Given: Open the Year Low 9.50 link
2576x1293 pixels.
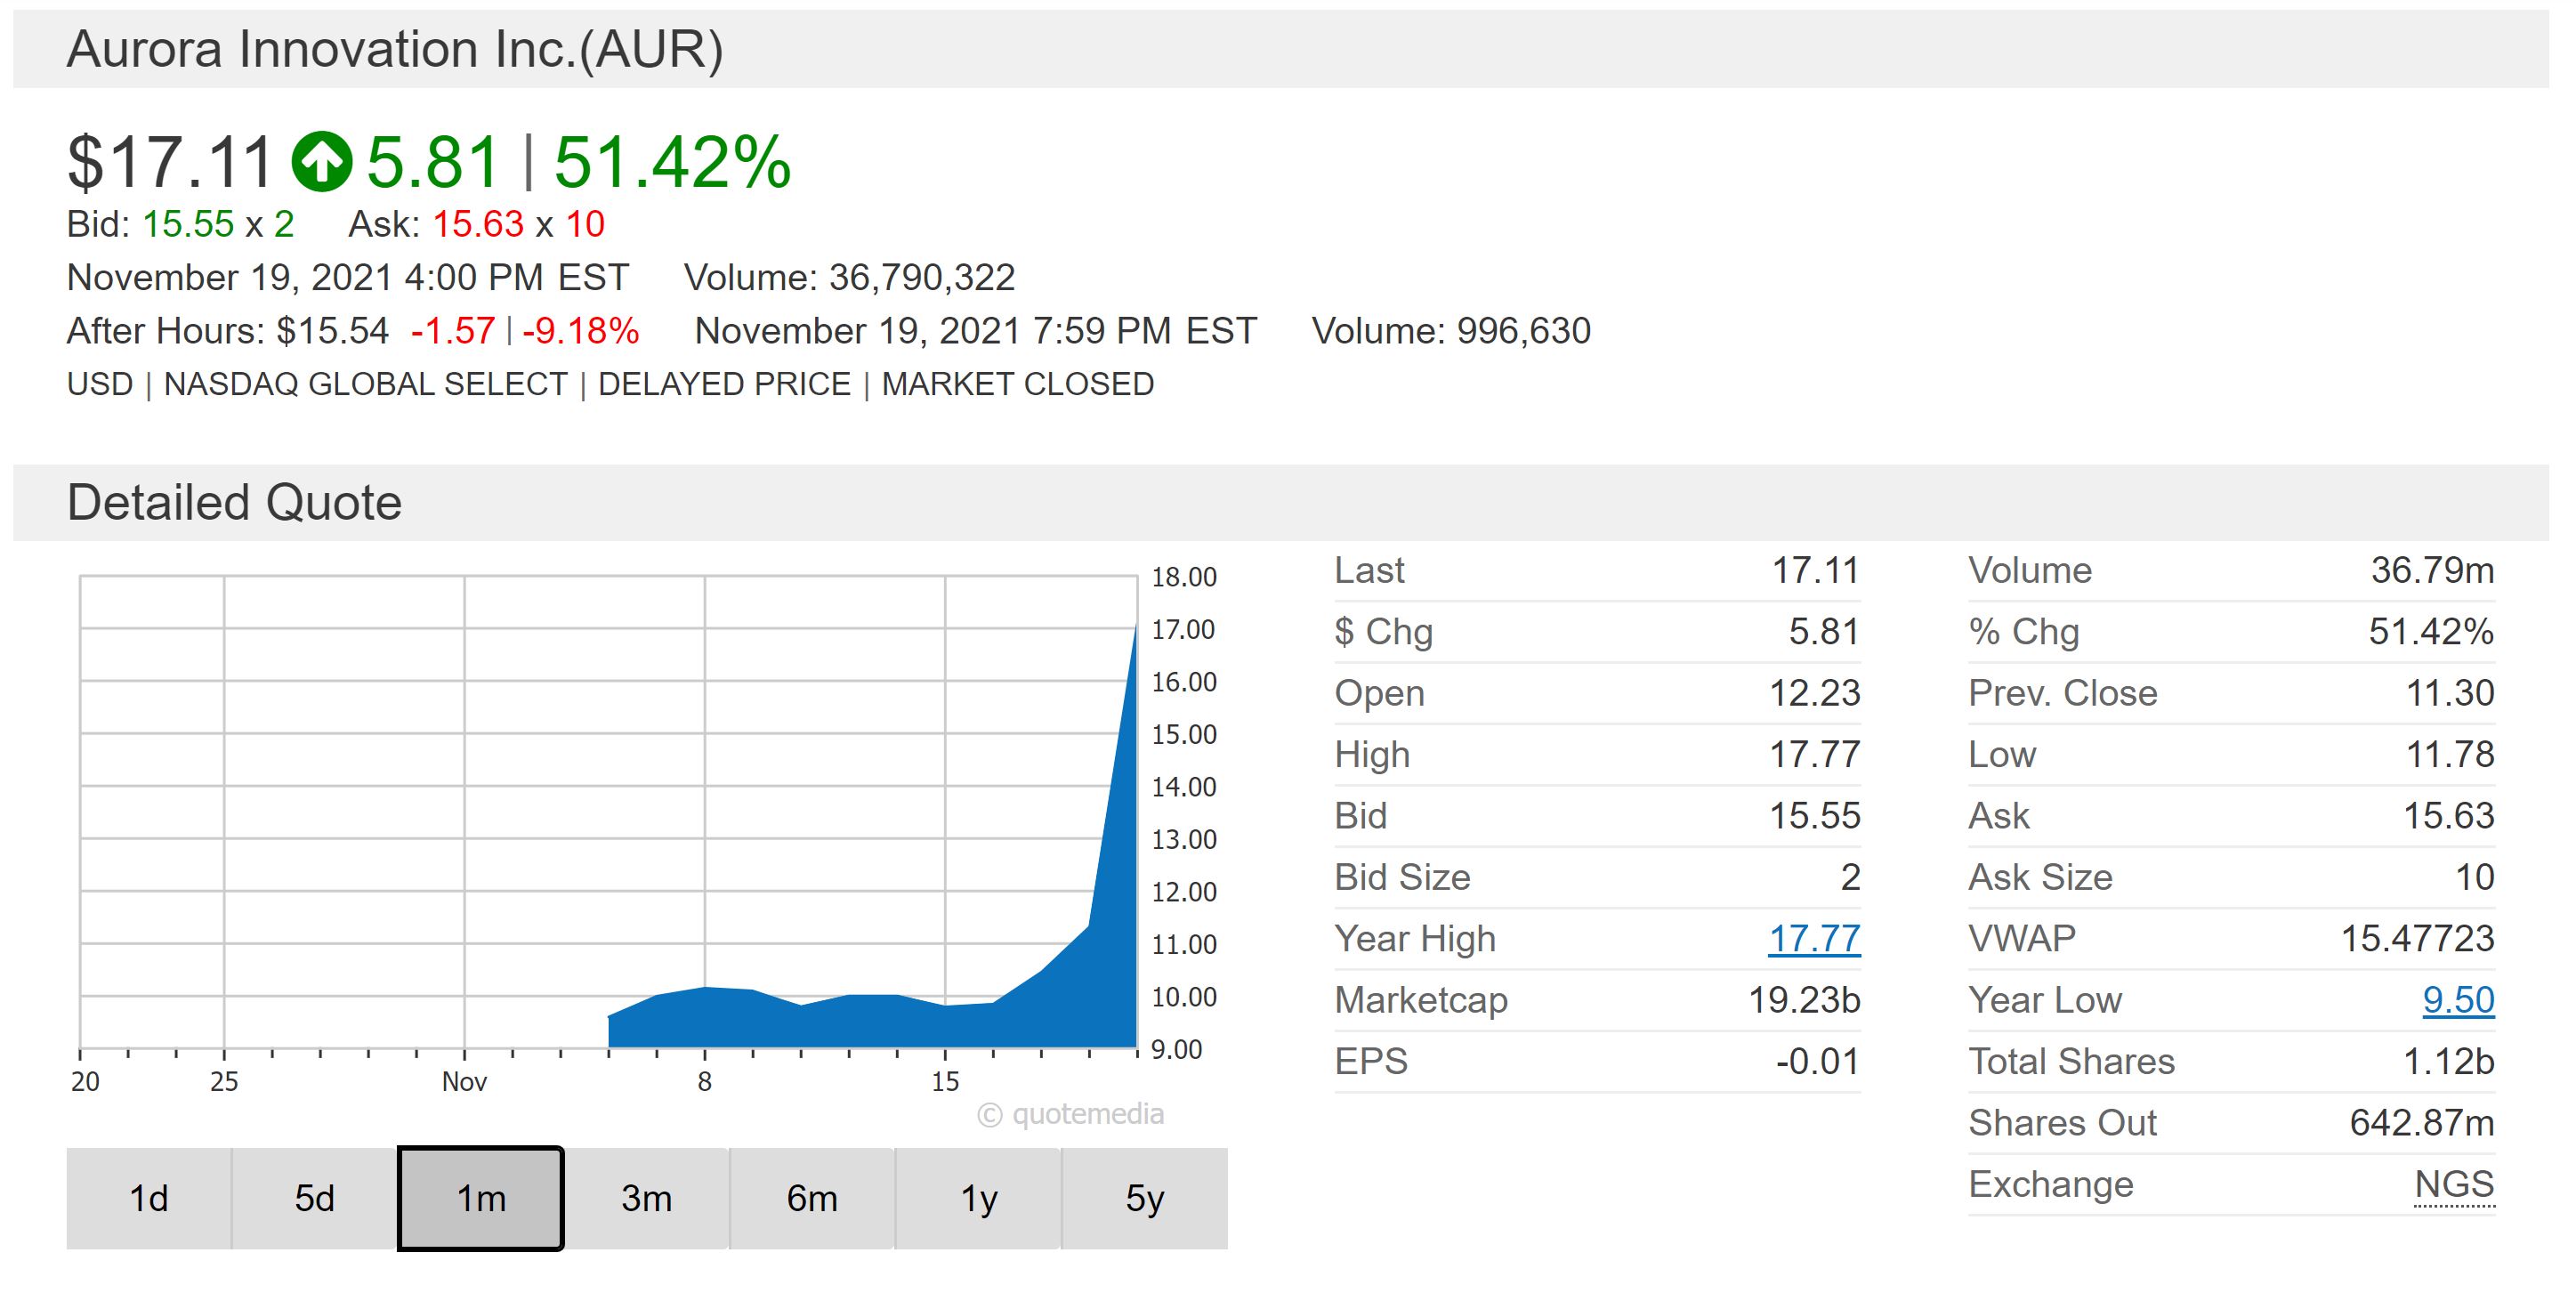Looking at the screenshot, I should coord(2457,1000).
